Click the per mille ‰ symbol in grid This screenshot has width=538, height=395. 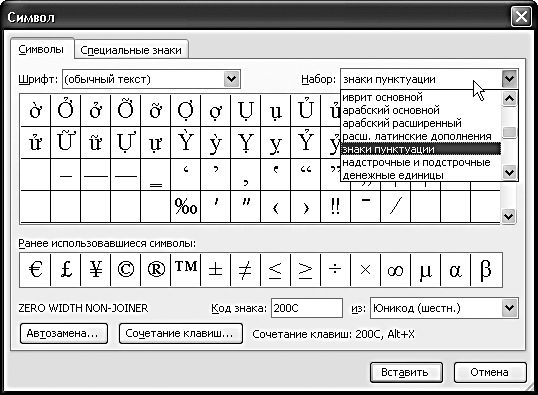[186, 207]
